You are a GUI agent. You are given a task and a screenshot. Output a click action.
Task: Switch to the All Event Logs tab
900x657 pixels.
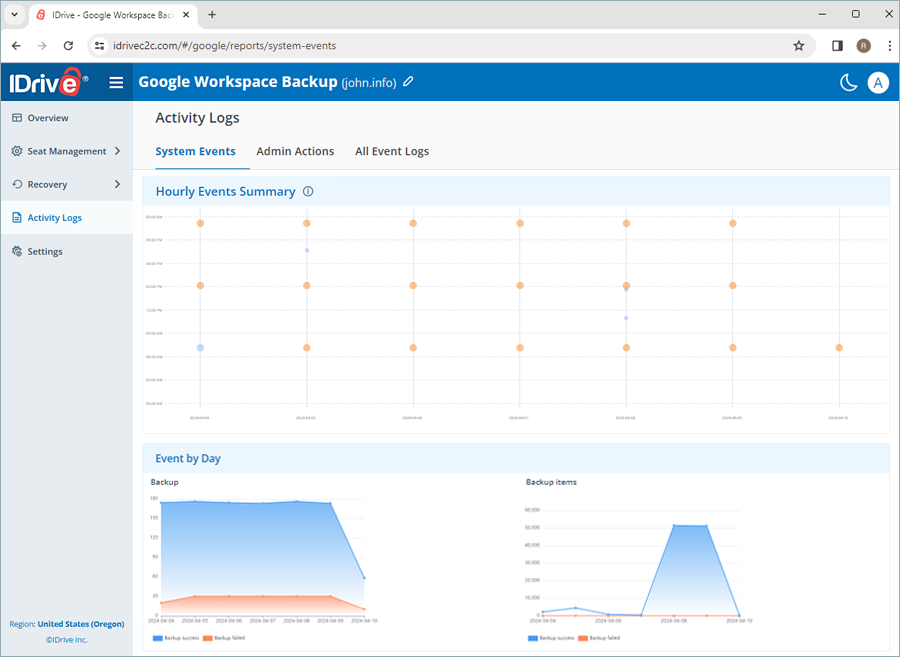coord(392,151)
